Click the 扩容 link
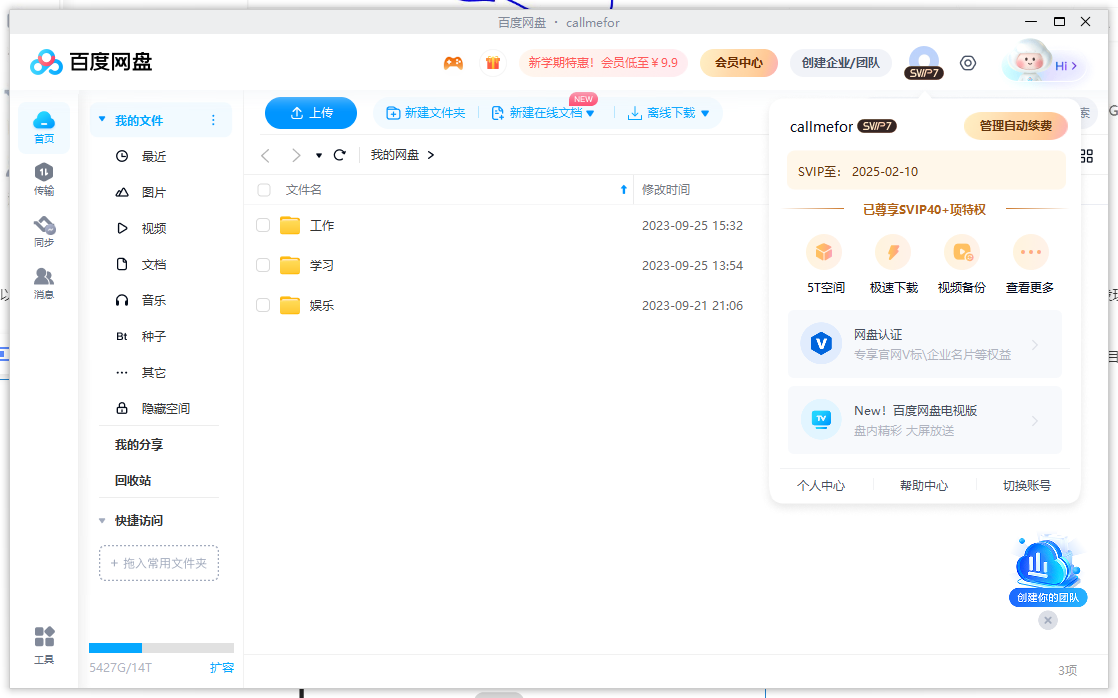This screenshot has width=1118, height=698. [222, 667]
